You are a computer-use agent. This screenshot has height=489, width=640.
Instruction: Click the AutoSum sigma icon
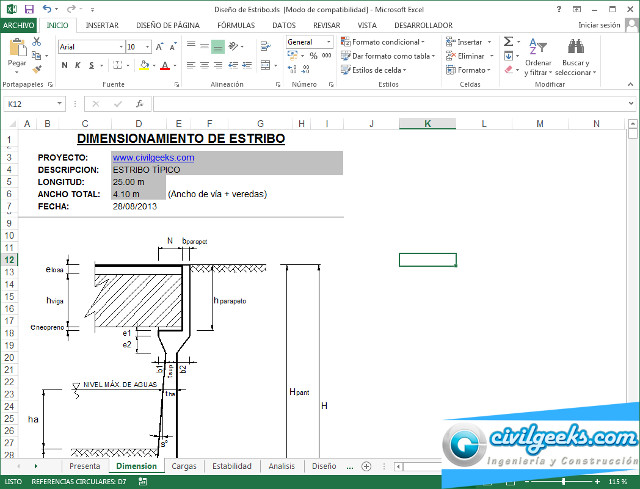(509, 43)
